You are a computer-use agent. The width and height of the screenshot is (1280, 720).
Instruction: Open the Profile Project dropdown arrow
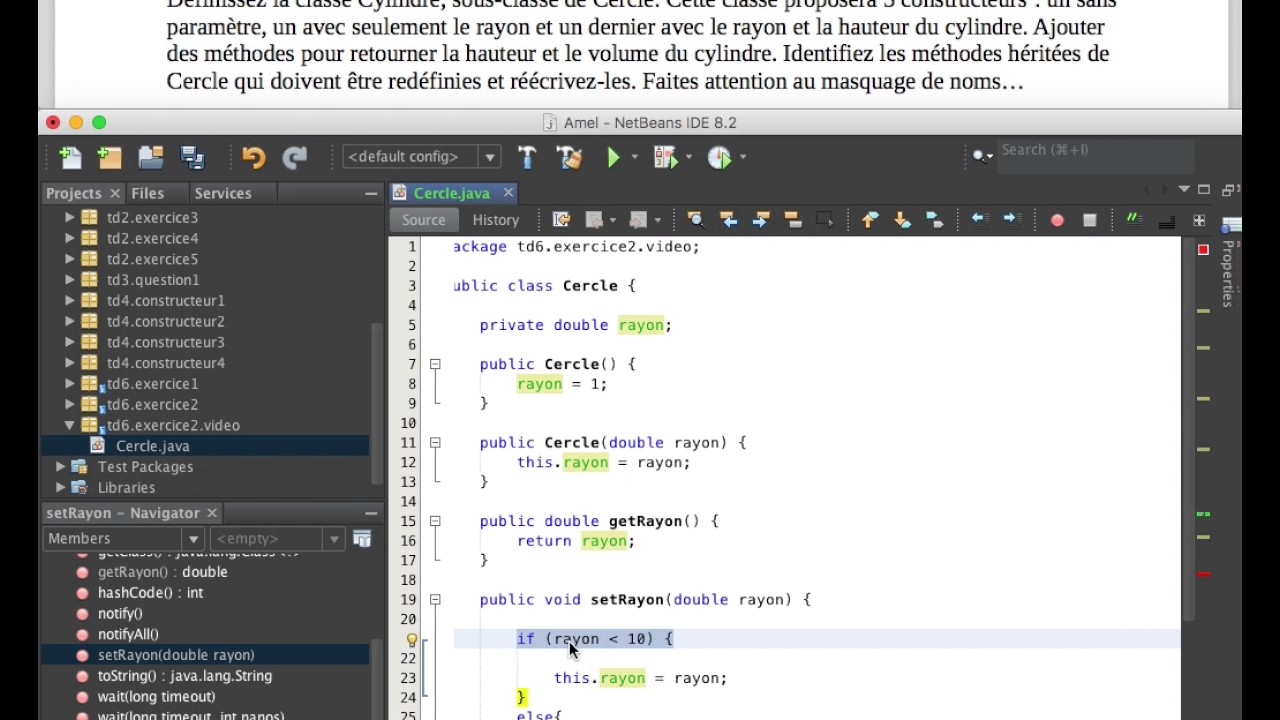pyautogui.click(x=742, y=157)
